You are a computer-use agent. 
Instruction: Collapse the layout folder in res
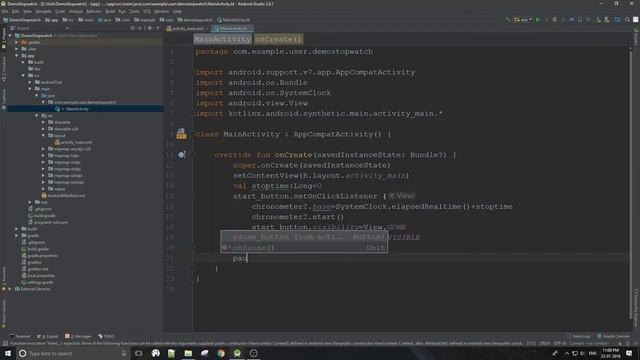(43, 136)
